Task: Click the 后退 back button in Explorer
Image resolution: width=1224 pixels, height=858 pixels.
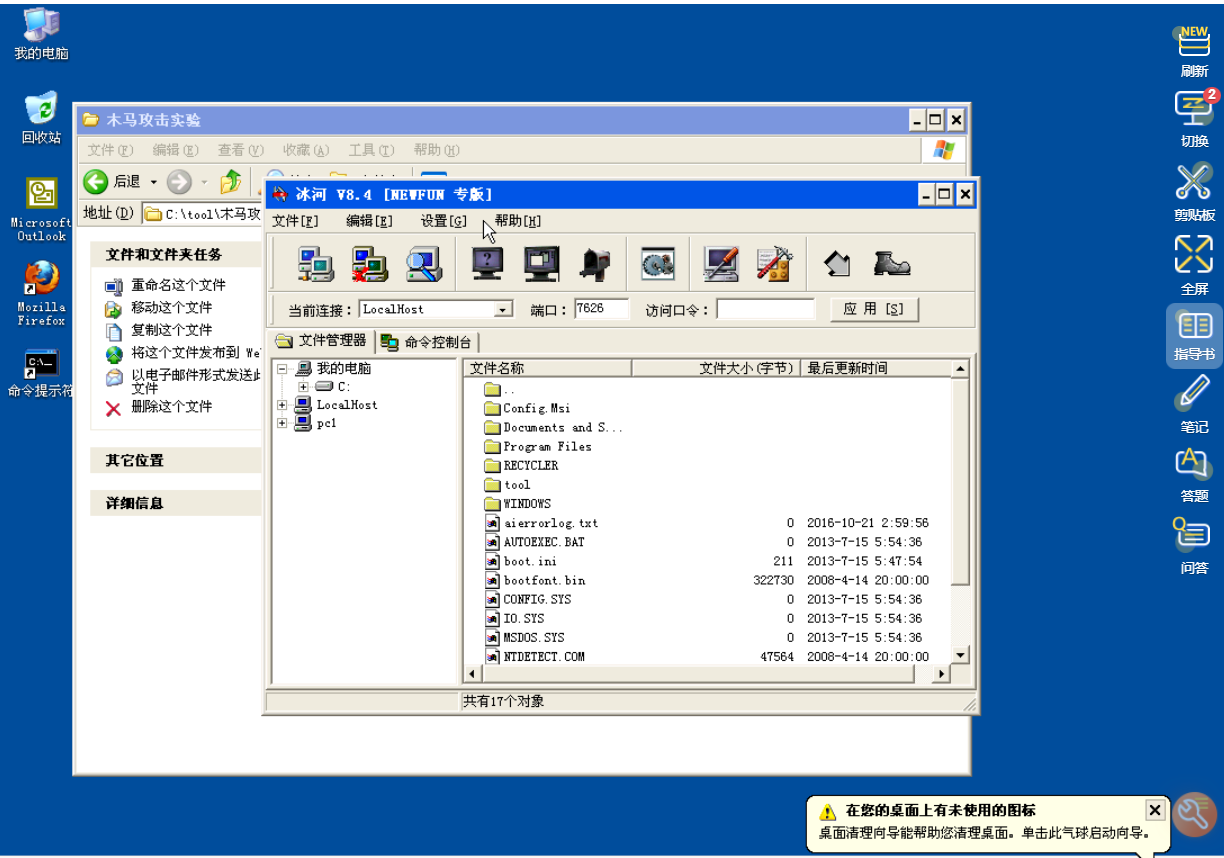Action: pos(113,182)
